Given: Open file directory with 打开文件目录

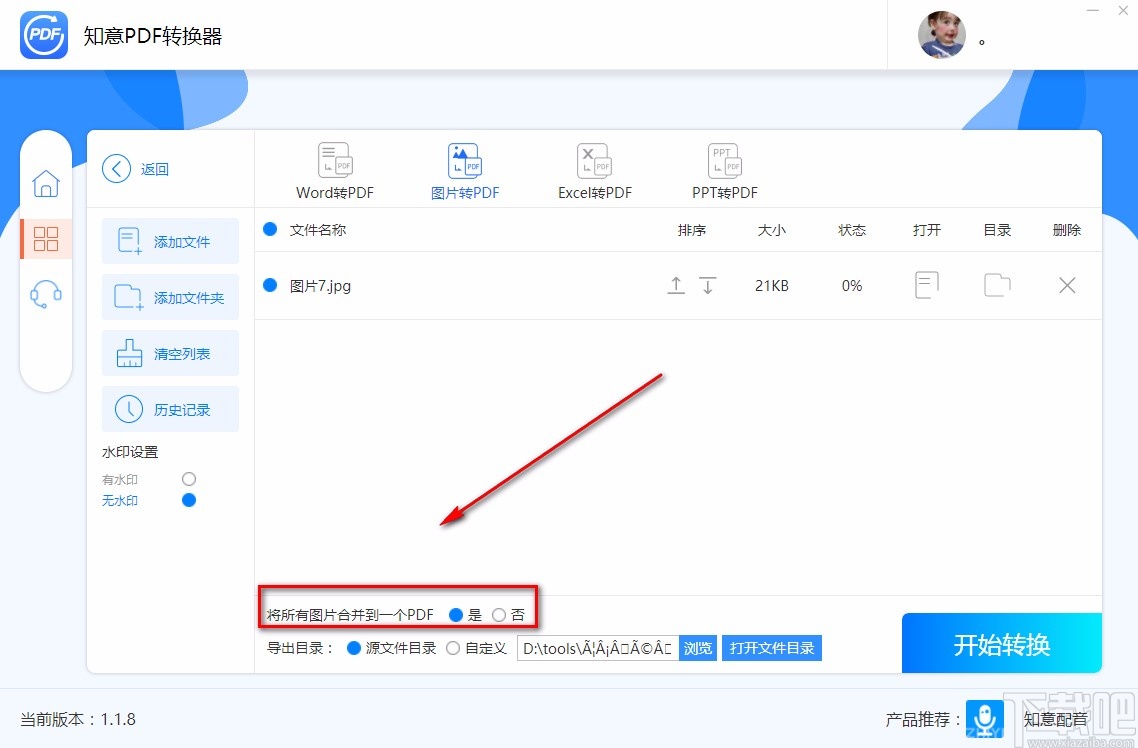Looking at the screenshot, I should [771, 647].
